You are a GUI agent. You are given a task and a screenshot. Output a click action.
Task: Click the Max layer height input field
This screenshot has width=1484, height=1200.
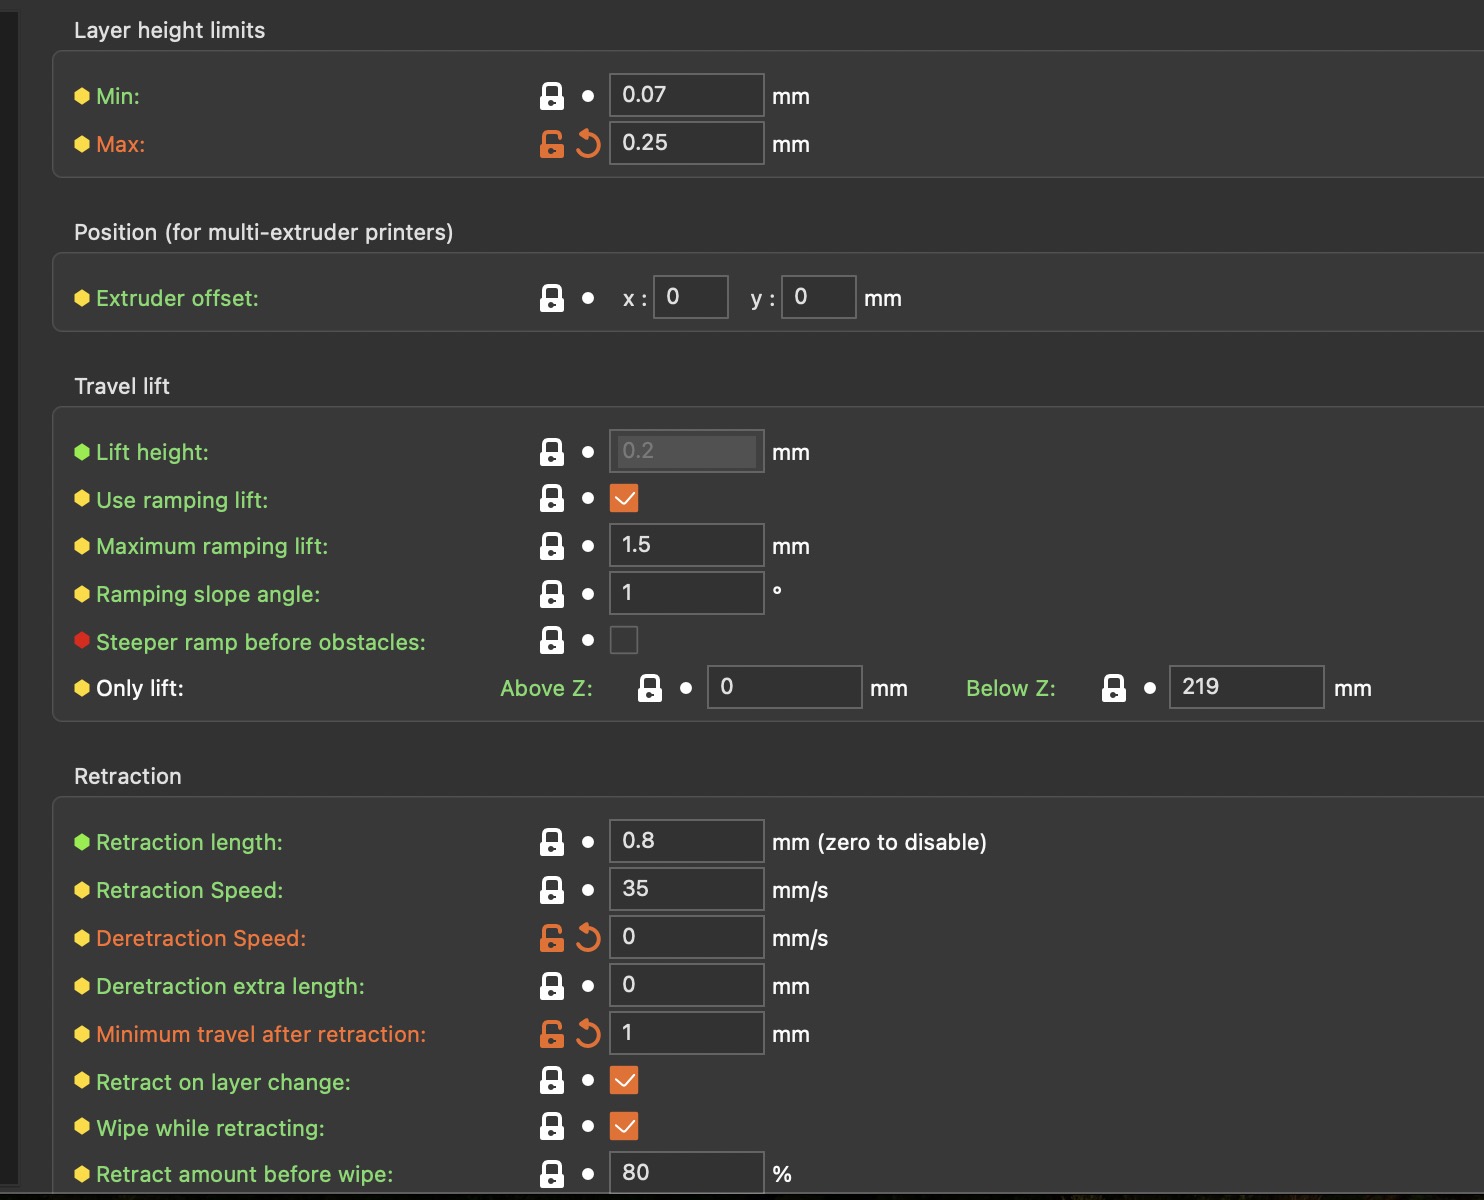687,143
